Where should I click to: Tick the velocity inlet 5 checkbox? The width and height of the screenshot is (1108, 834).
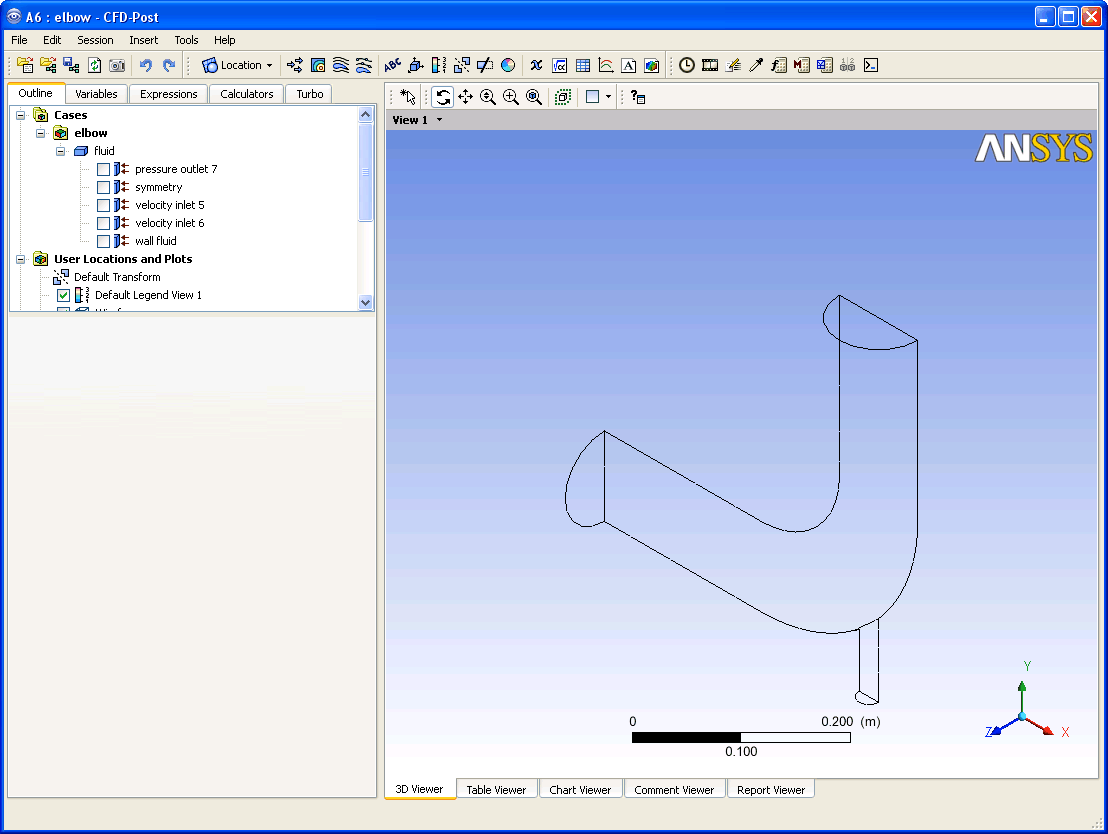coord(103,205)
